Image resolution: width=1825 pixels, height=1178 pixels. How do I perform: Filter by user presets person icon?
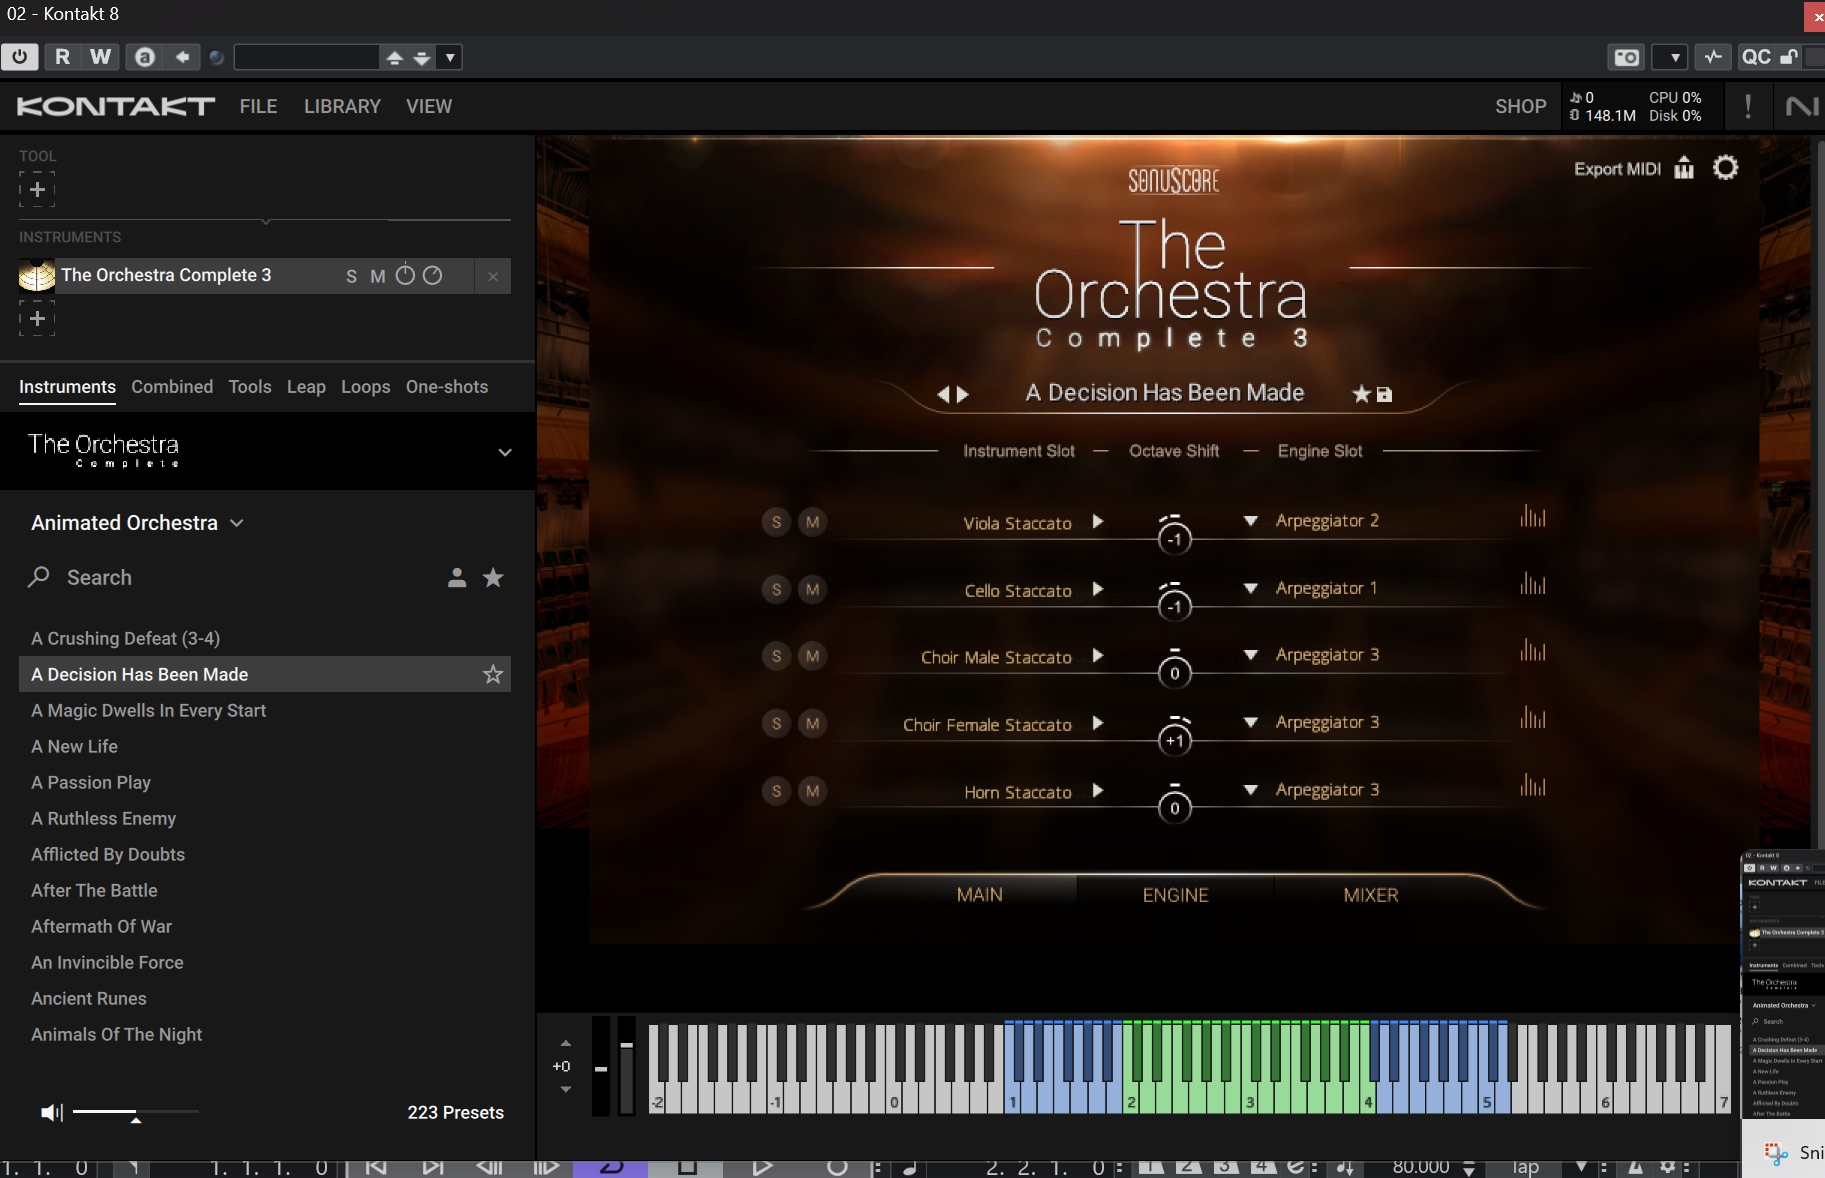457,577
